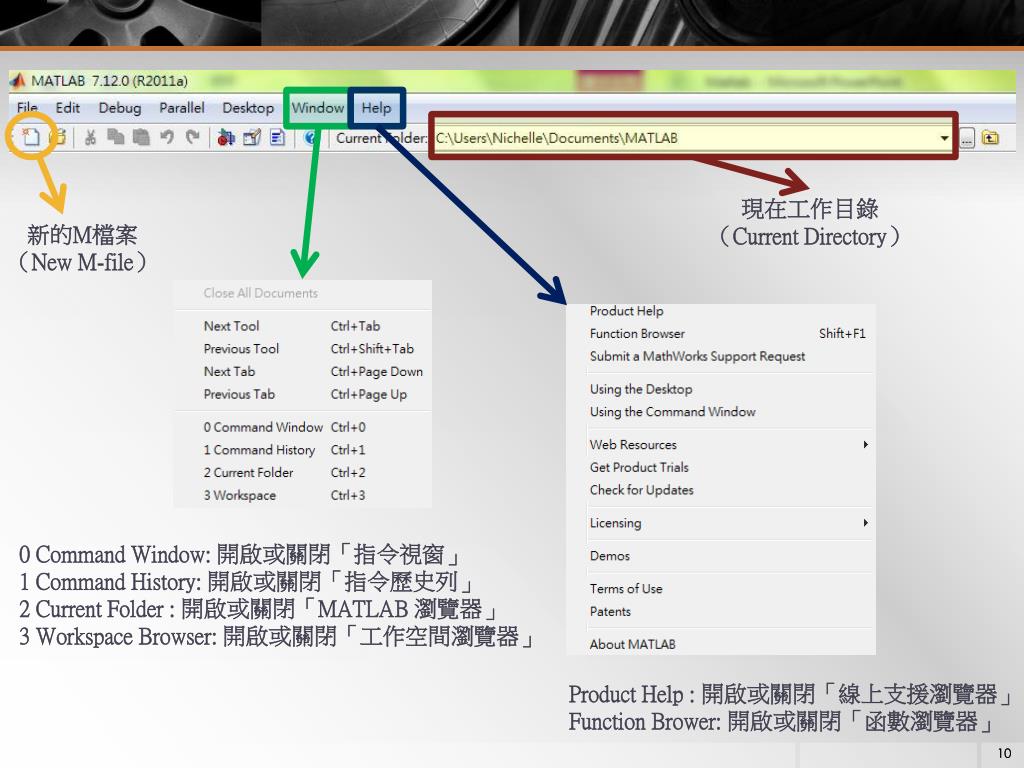Open Simulink from the toolbar icon
The image size is (1024, 768).
(x=226, y=137)
